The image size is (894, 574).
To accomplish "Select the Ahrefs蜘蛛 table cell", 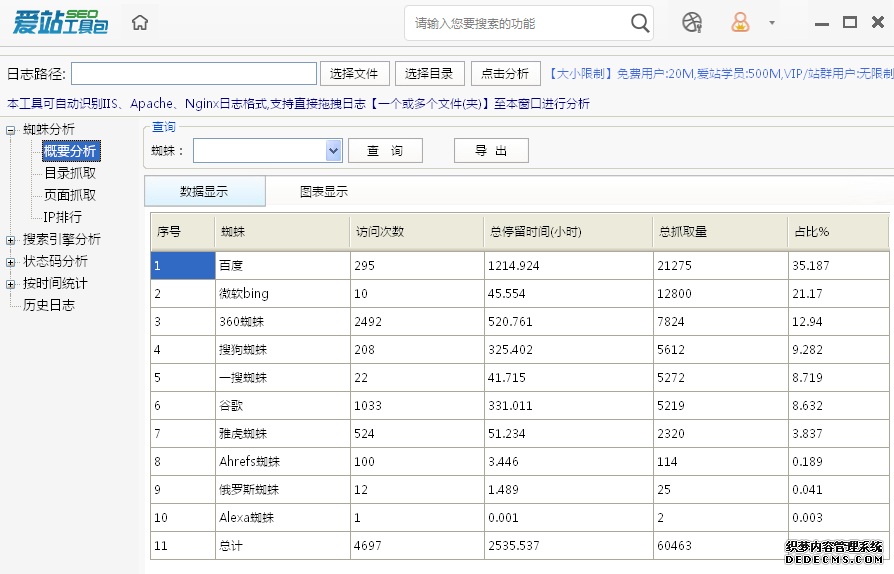I will (283, 461).
